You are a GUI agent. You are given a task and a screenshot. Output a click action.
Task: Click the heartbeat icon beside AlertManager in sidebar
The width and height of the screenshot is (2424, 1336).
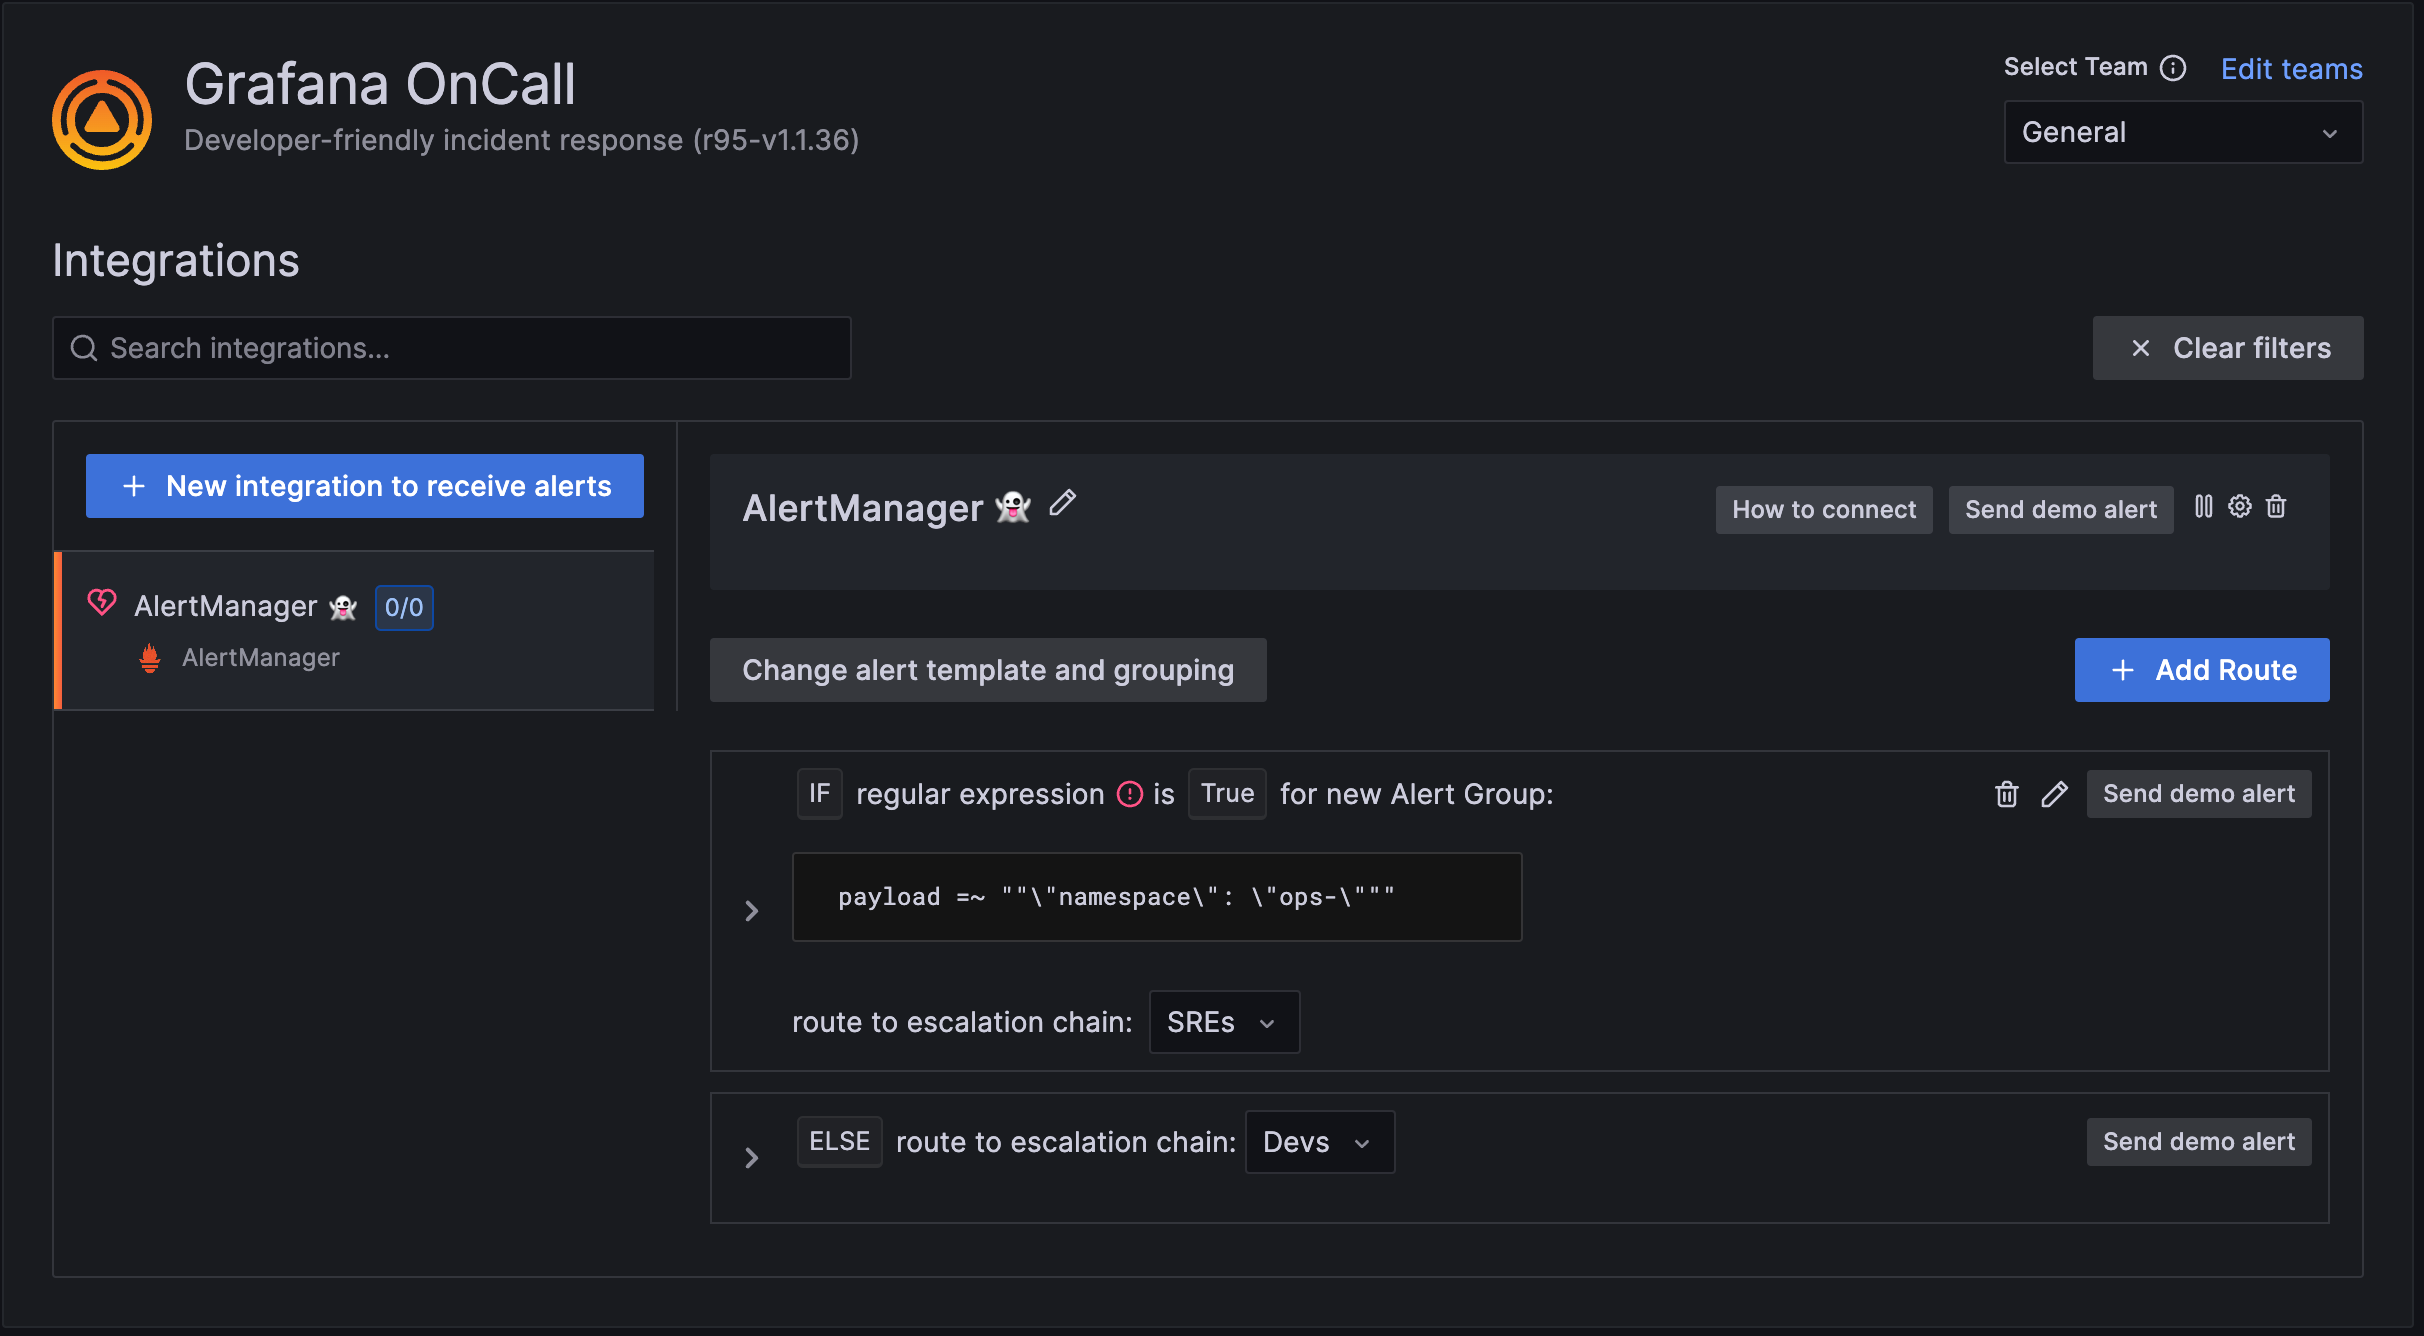pos(101,603)
